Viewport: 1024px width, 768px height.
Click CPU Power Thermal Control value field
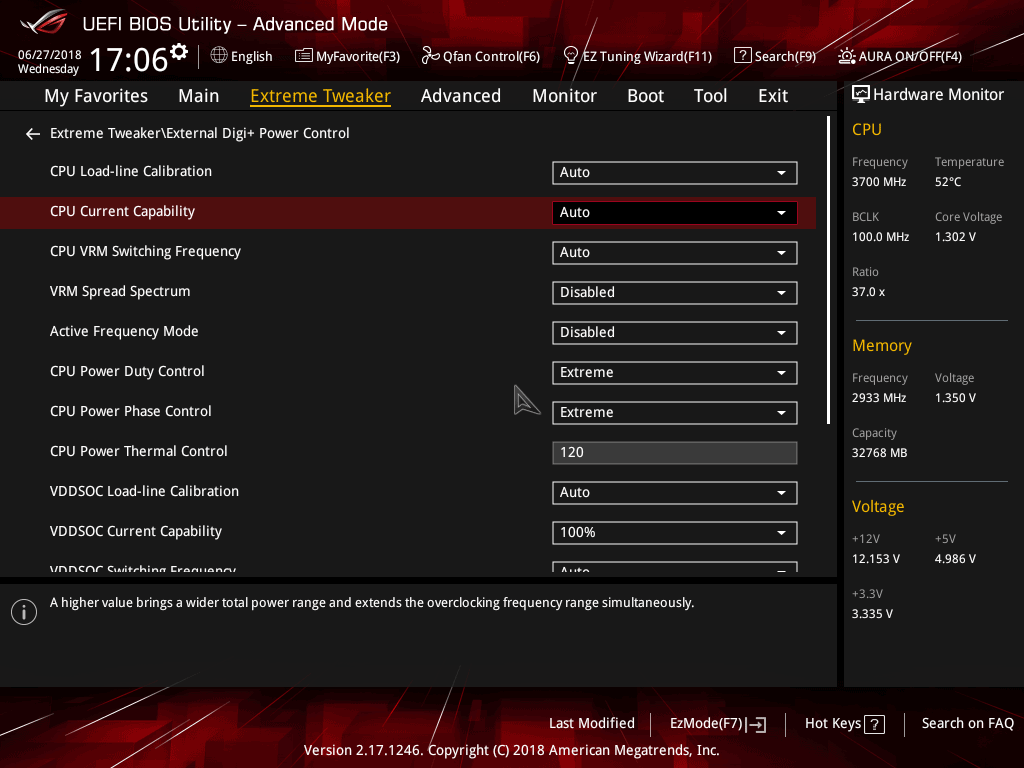click(x=675, y=453)
